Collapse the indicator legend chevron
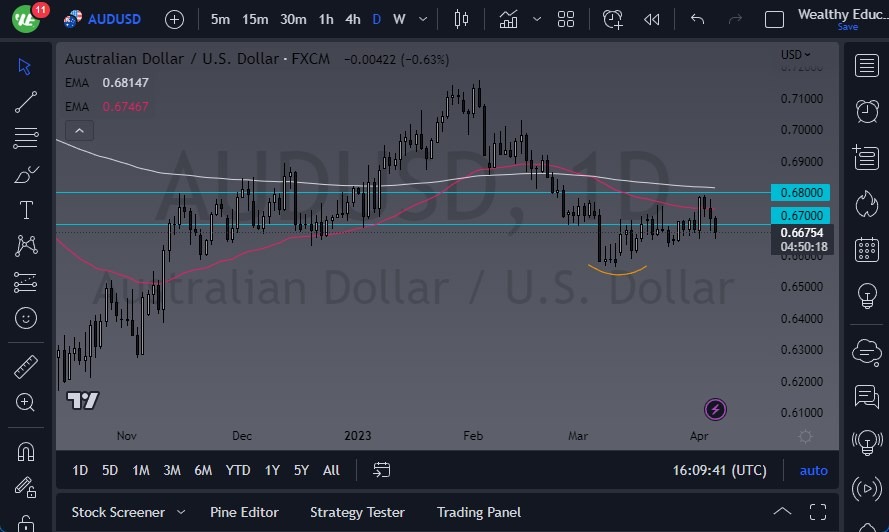The width and height of the screenshot is (889, 532). pos(79,130)
